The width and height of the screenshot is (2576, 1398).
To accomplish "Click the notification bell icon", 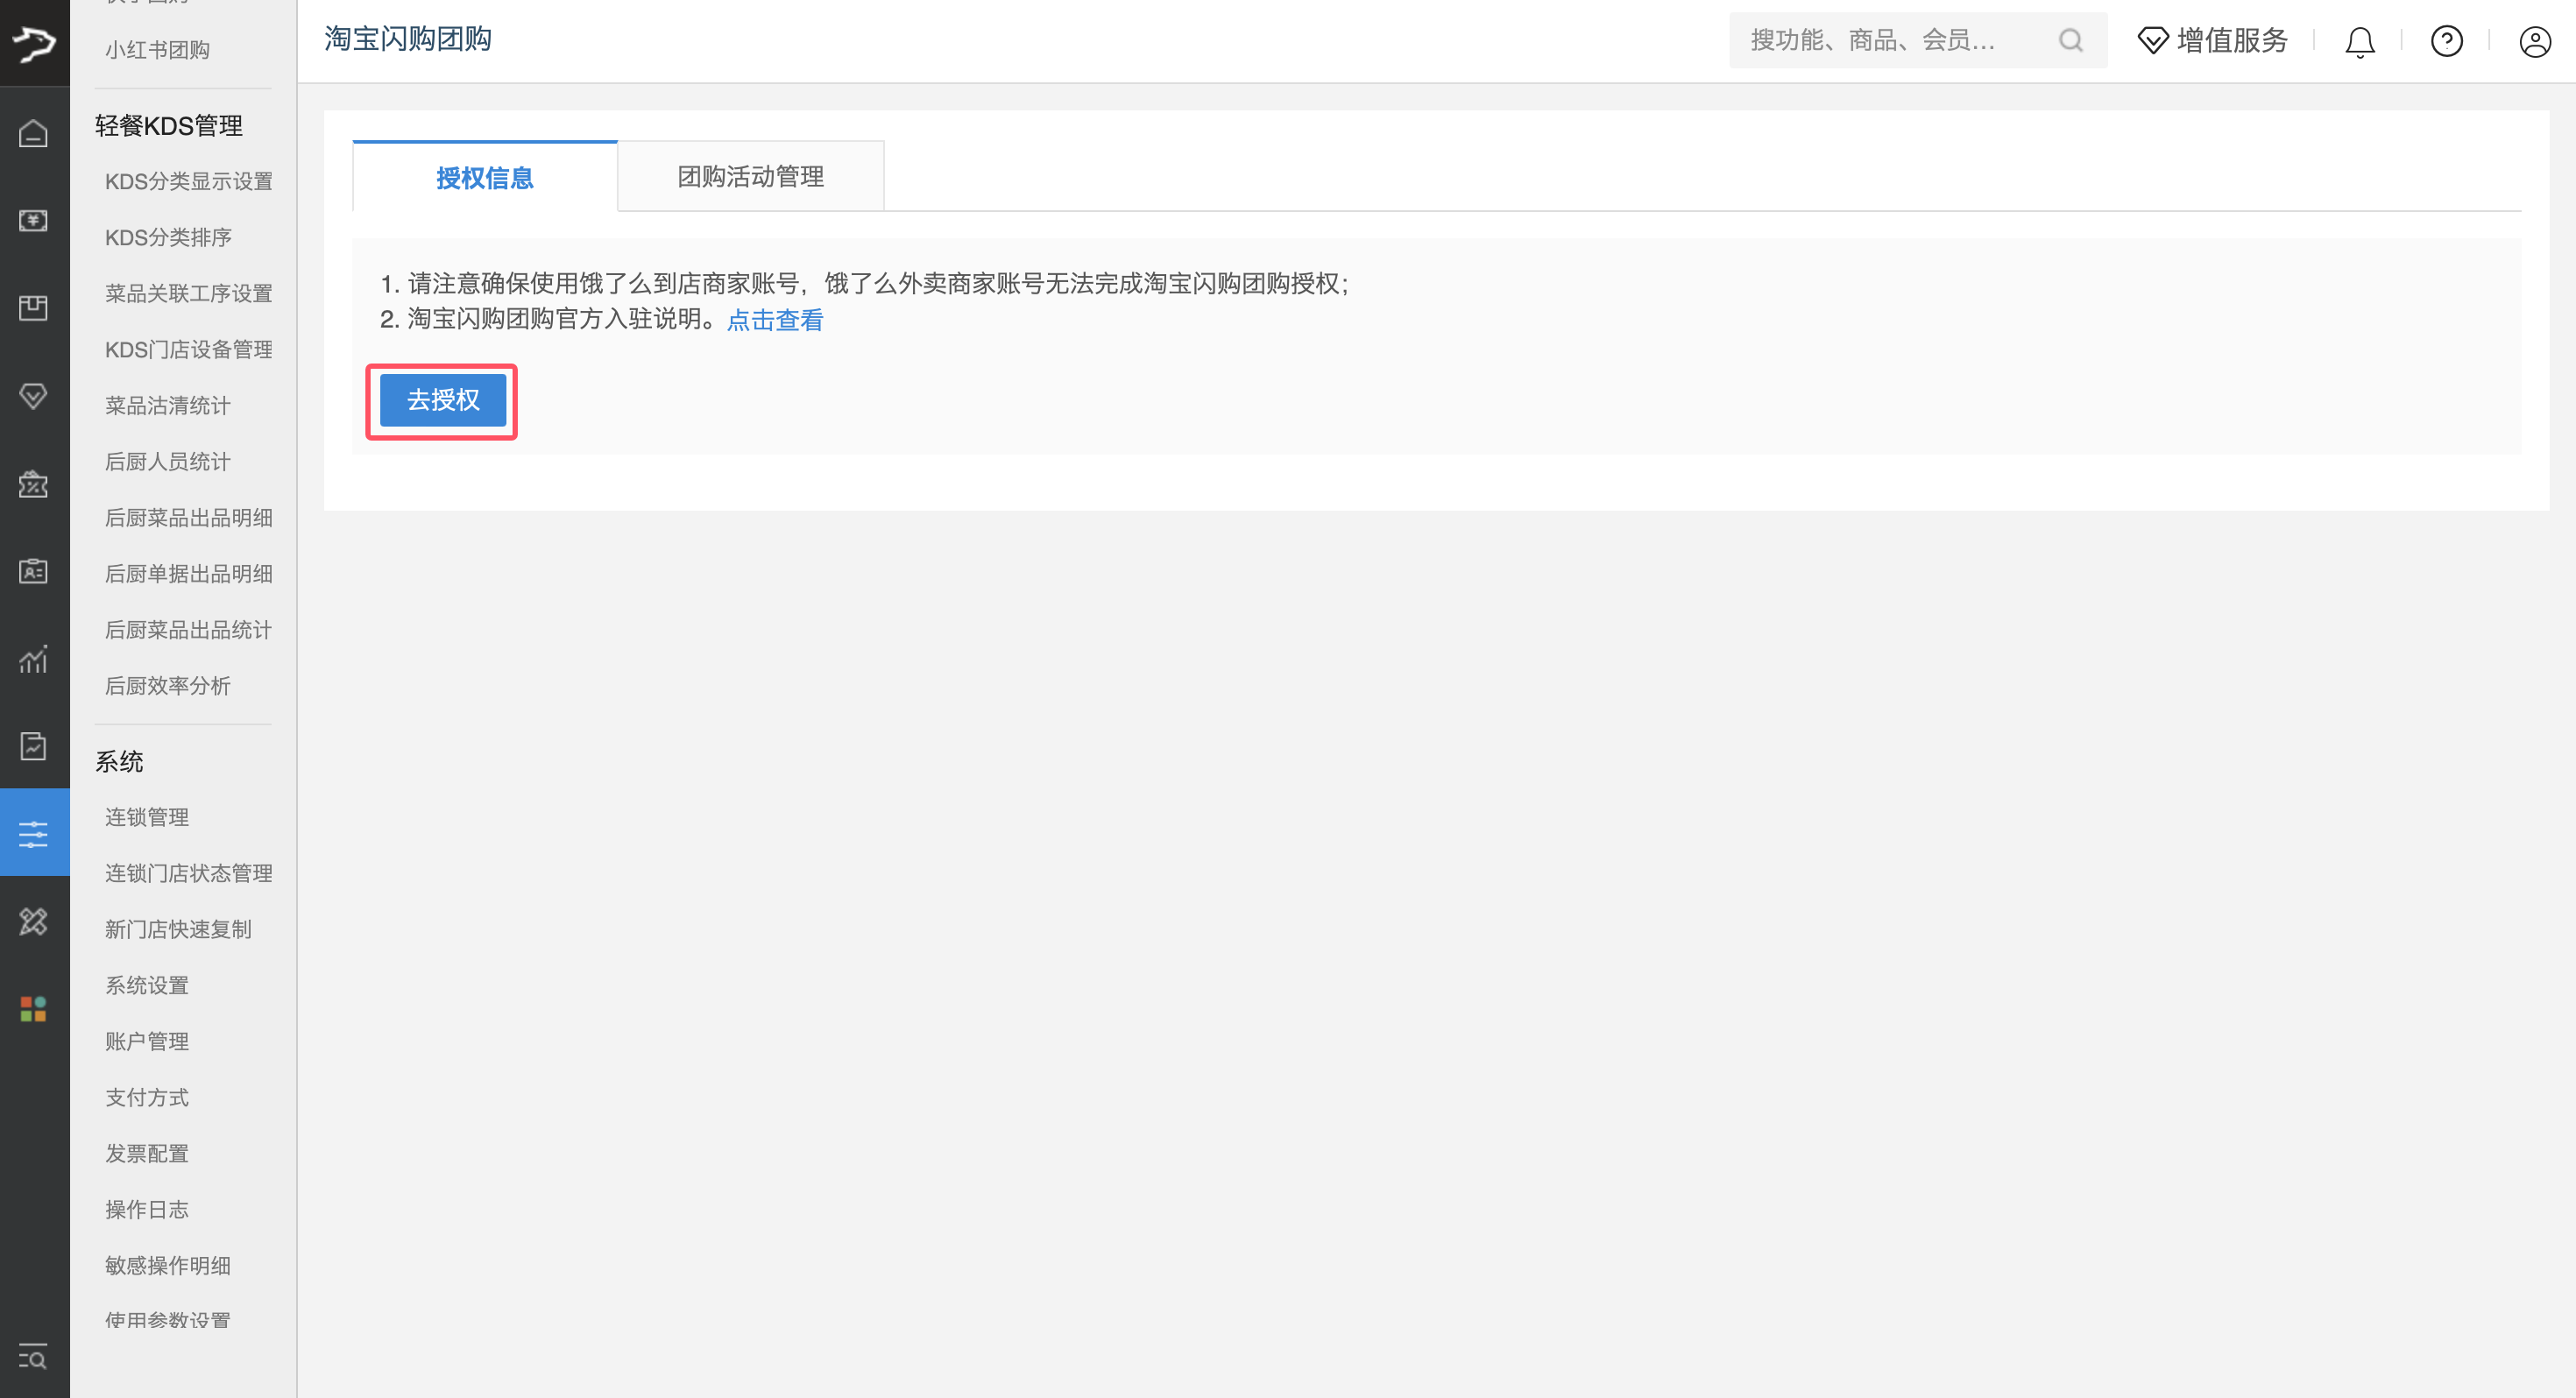I will (2359, 42).
